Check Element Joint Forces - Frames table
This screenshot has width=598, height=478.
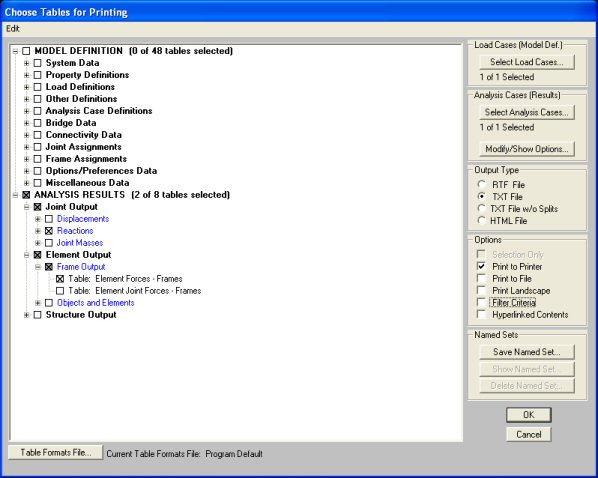[x=60, y=291]
